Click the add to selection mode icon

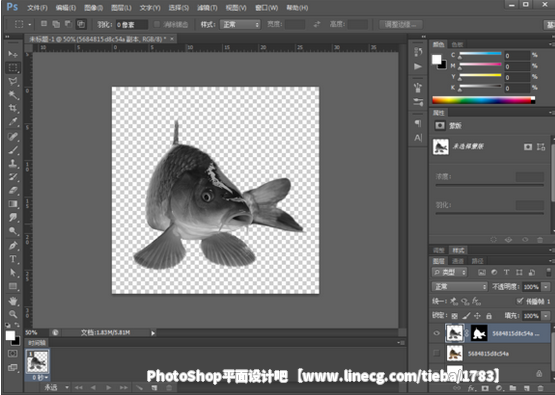point(56,24)
